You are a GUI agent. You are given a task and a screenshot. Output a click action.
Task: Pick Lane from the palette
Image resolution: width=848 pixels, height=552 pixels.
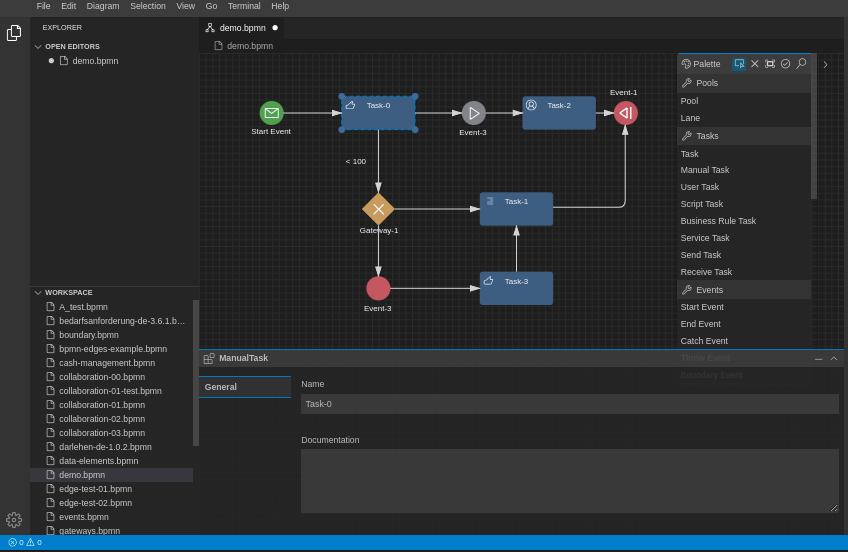744,118
